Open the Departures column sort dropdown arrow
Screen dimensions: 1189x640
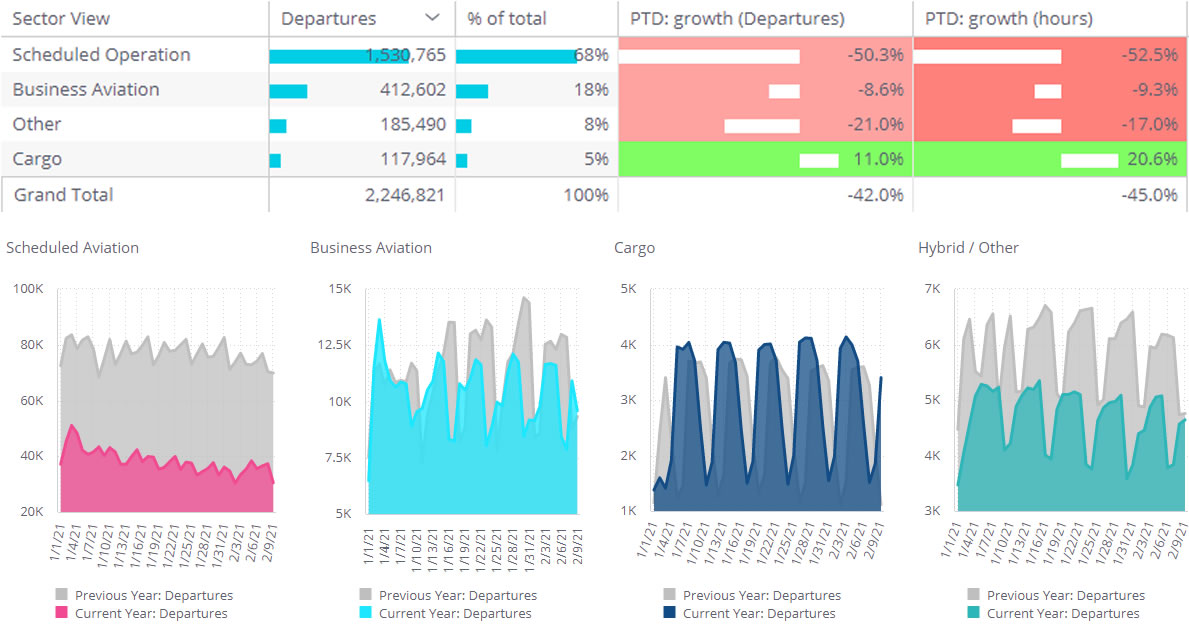point(432,18)
